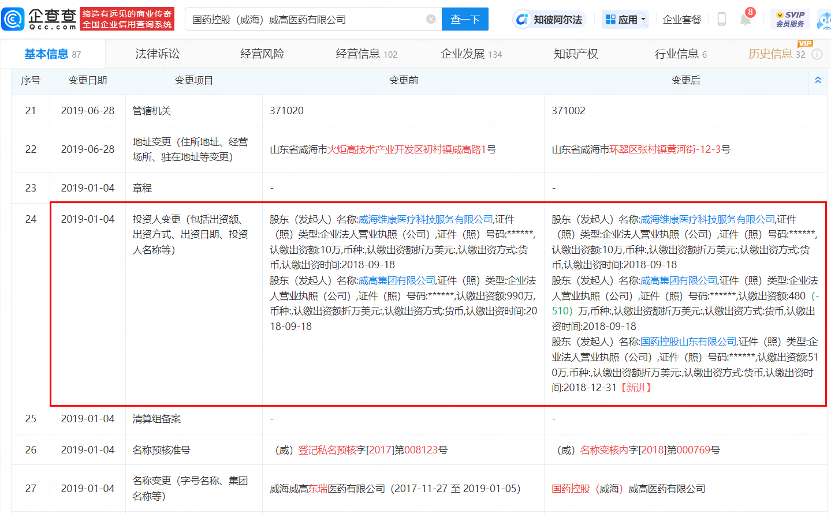Click the 变更日期 column header
Image resolution: width=832 pixels, height=514 pixels.
coord(88,80)
